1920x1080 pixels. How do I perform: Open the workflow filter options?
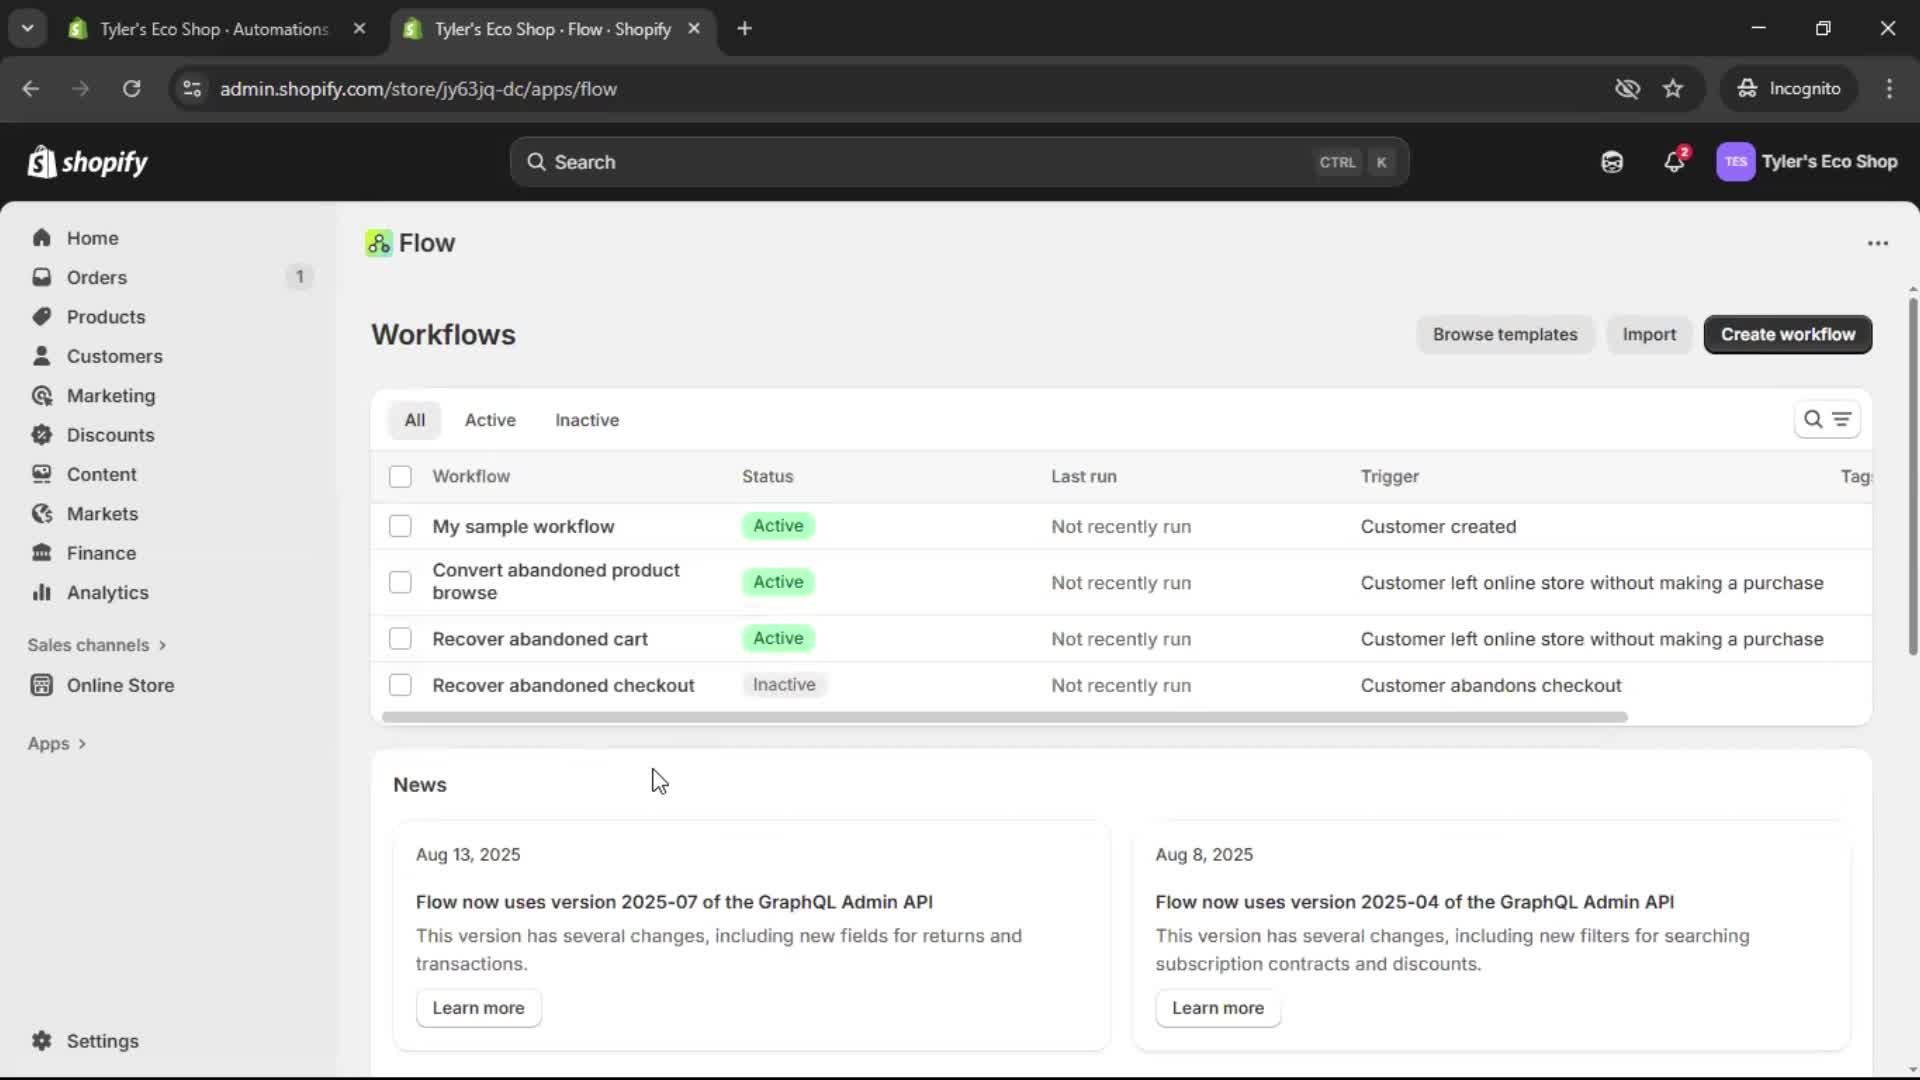1843,419
